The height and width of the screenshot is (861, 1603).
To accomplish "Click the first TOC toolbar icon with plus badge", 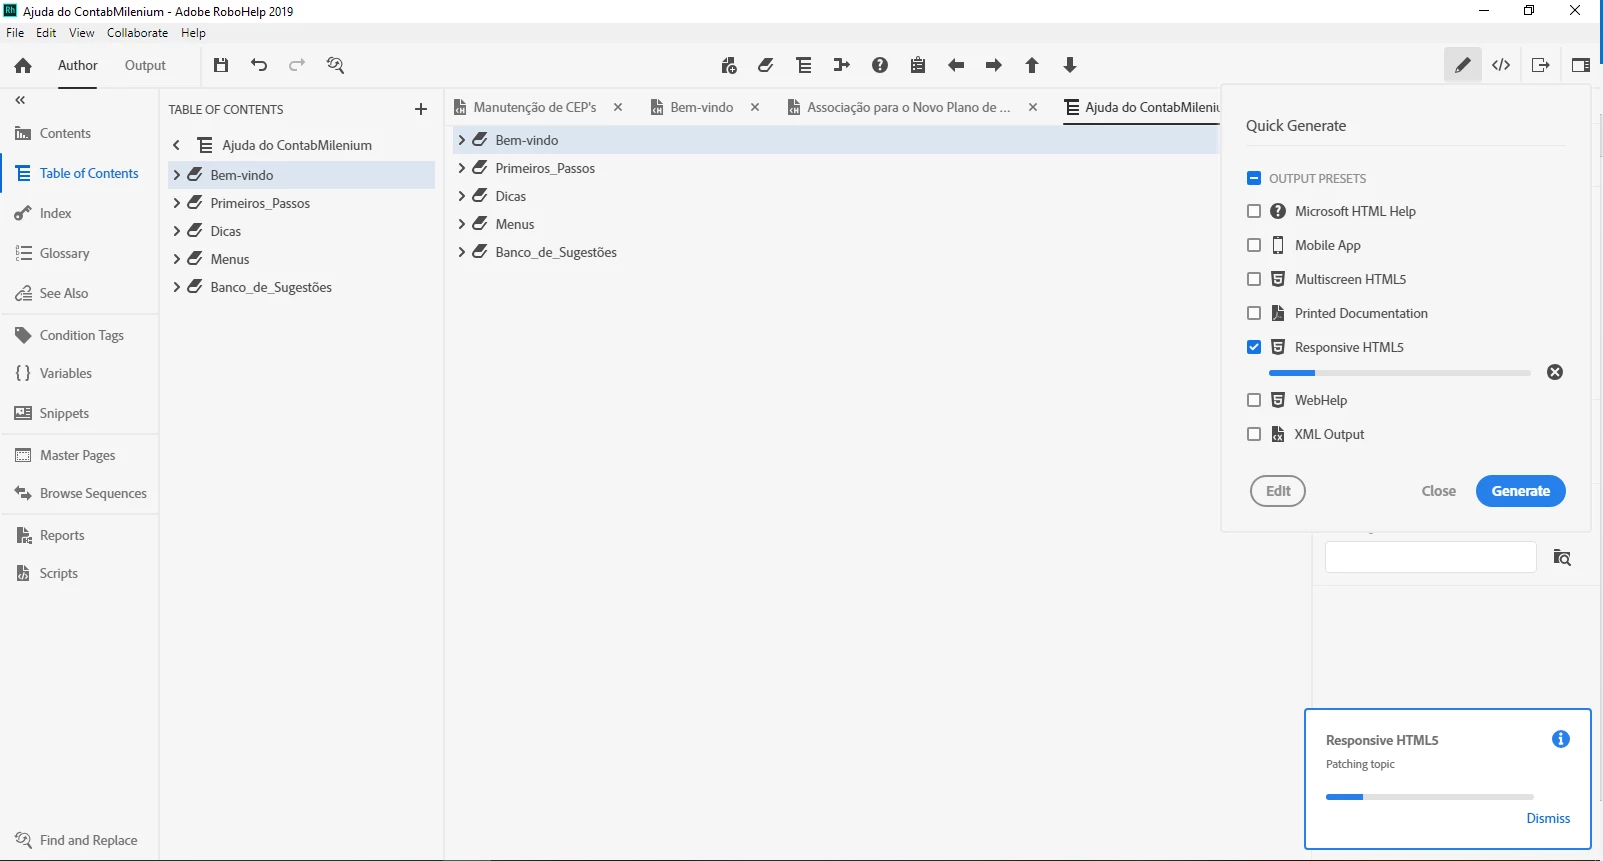I will [x=729, y=66].
